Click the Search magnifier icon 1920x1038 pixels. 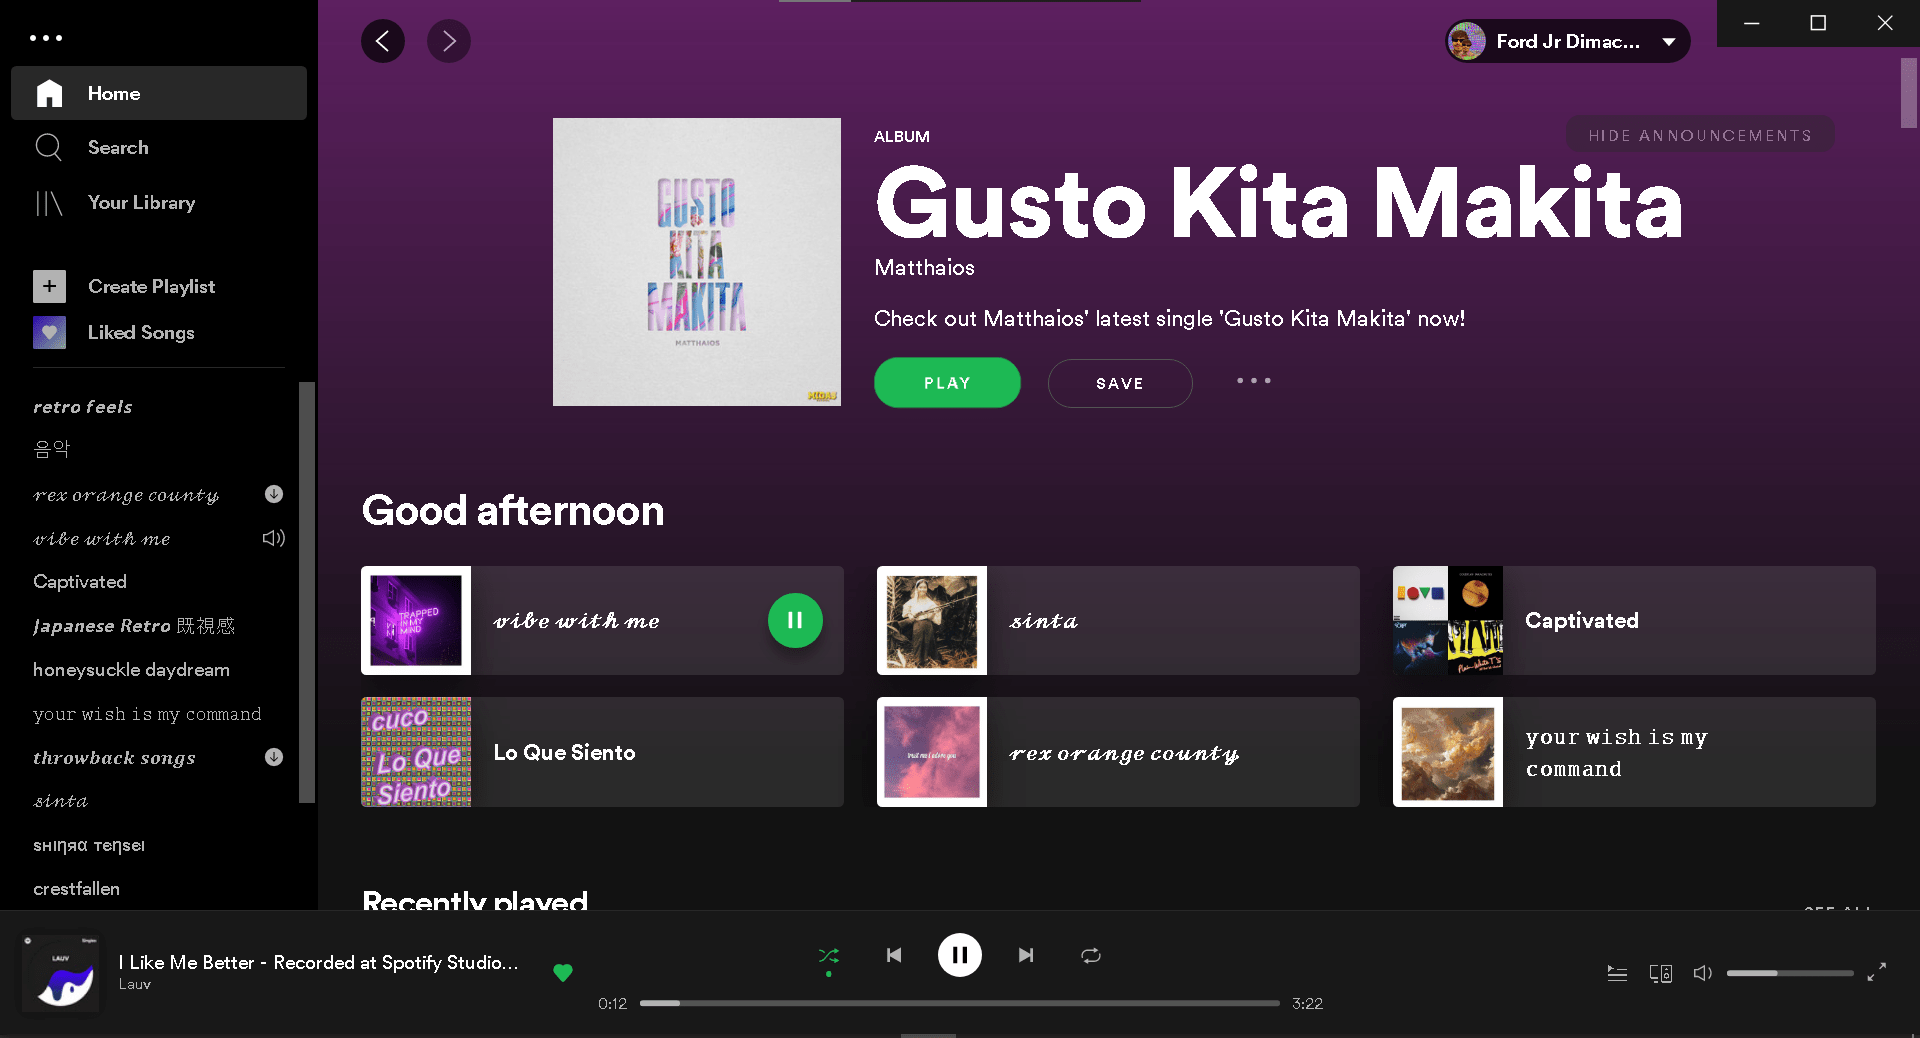point(49,147)
